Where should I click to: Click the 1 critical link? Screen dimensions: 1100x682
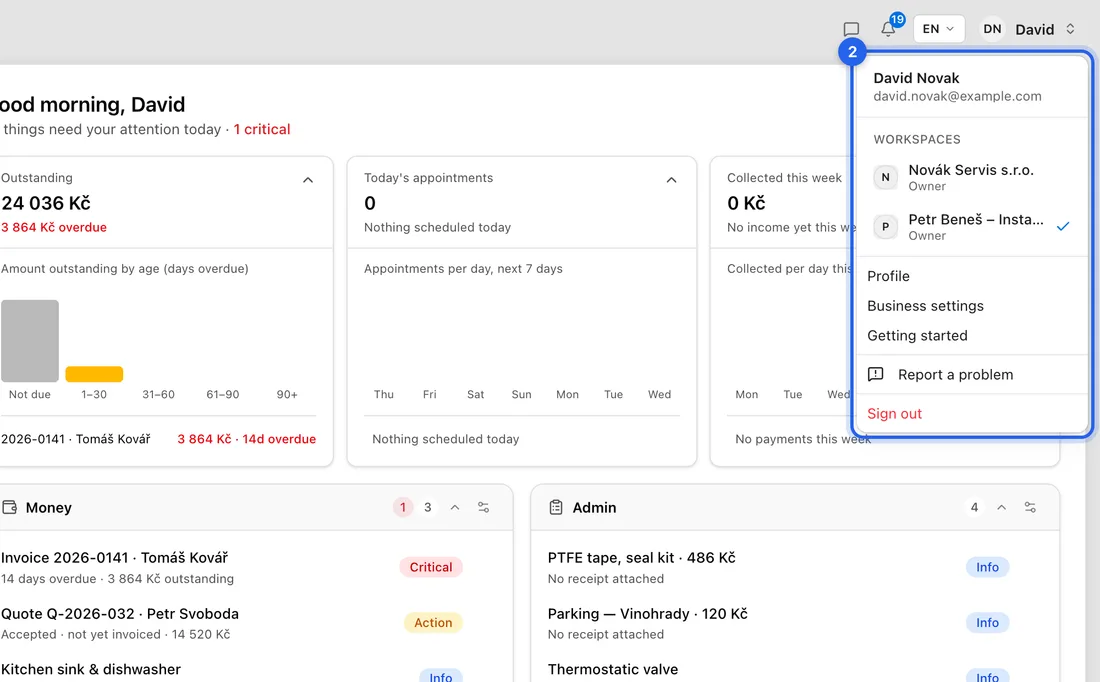pyautogui.click(x=262, y=129)
